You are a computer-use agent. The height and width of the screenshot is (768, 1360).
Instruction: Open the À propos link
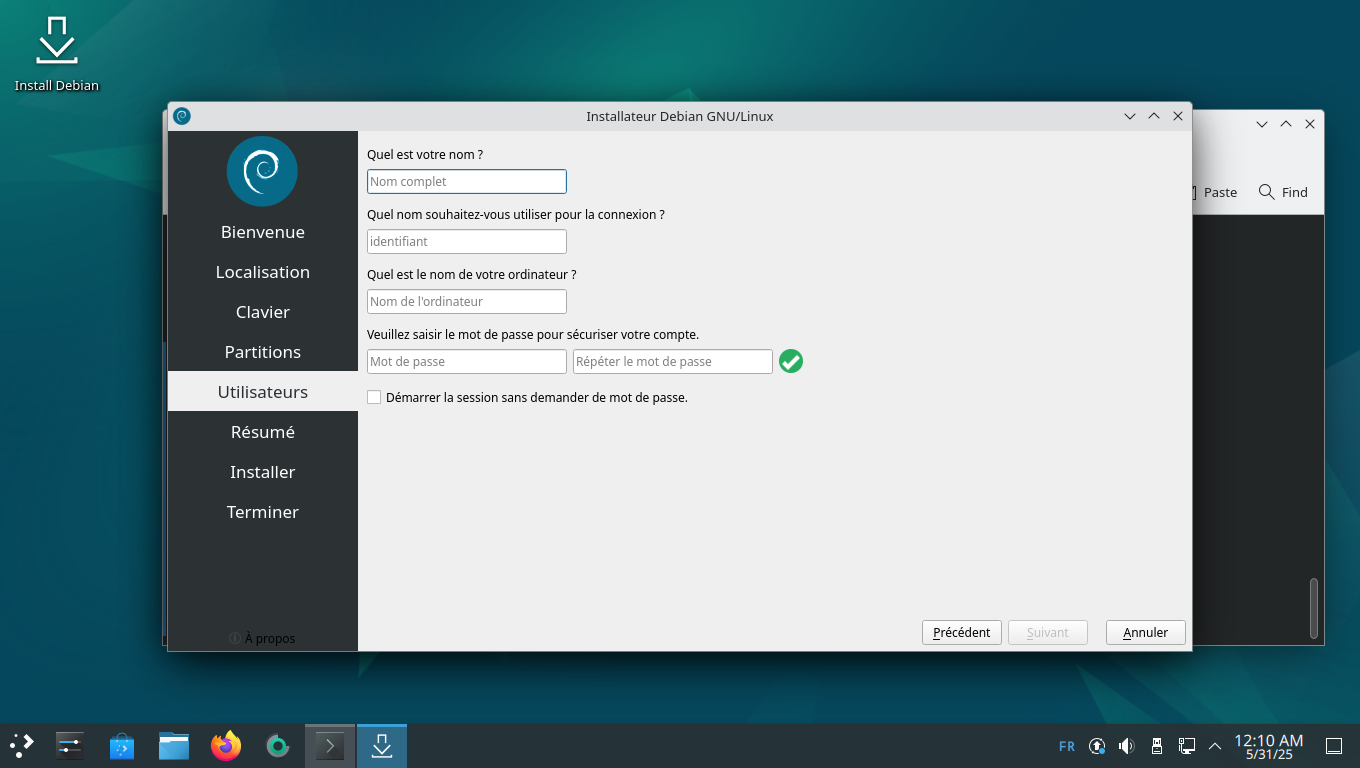click(x=262, y=638)
